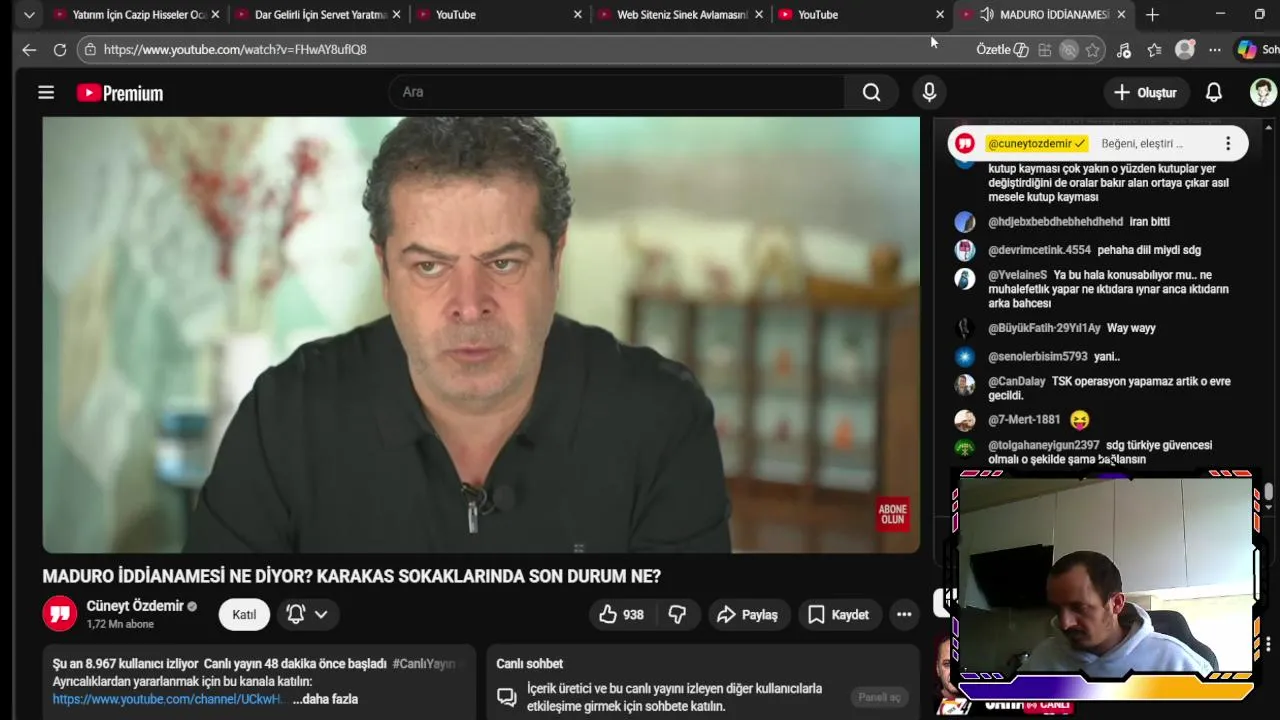Open more video actions ellipsis
This screenshot has width=1280, height=720.
[x=904, y=614]
